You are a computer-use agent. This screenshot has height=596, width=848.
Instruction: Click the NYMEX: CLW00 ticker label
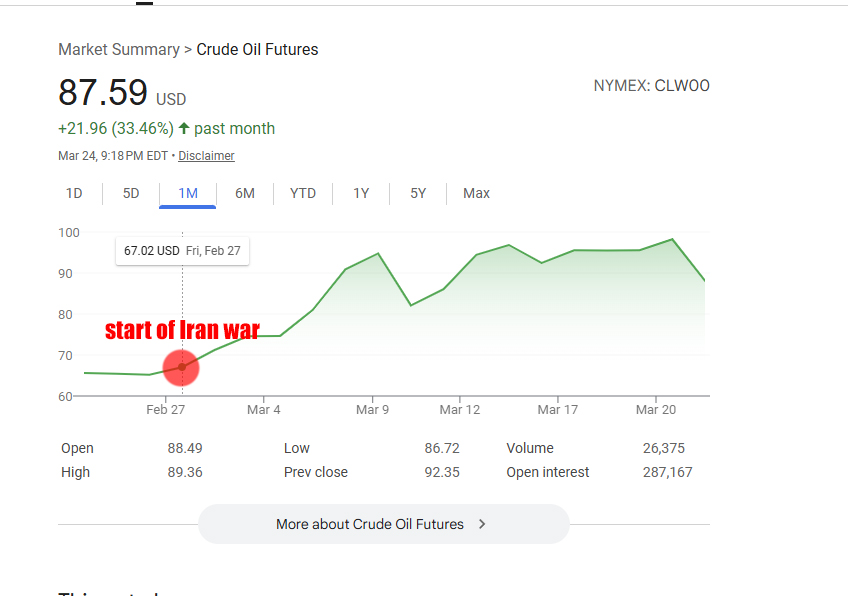click(651, 86)
